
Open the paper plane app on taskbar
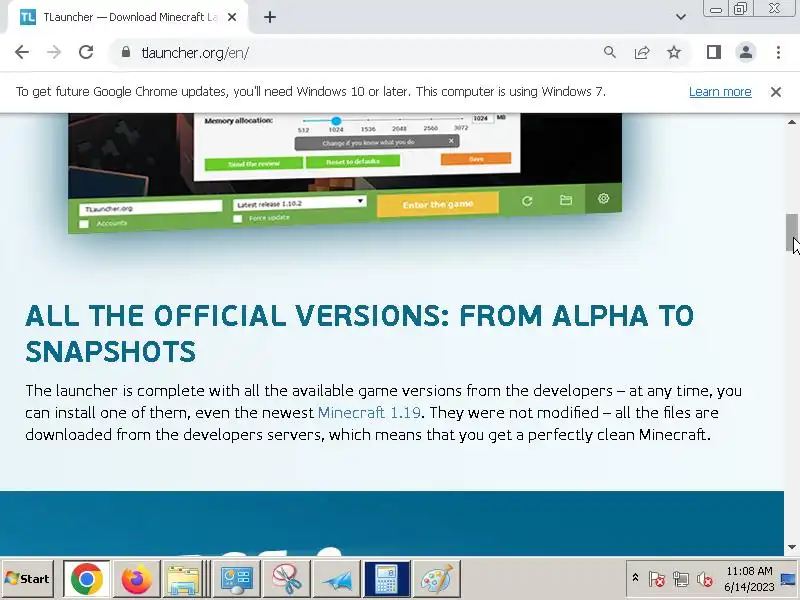[336, 579]
